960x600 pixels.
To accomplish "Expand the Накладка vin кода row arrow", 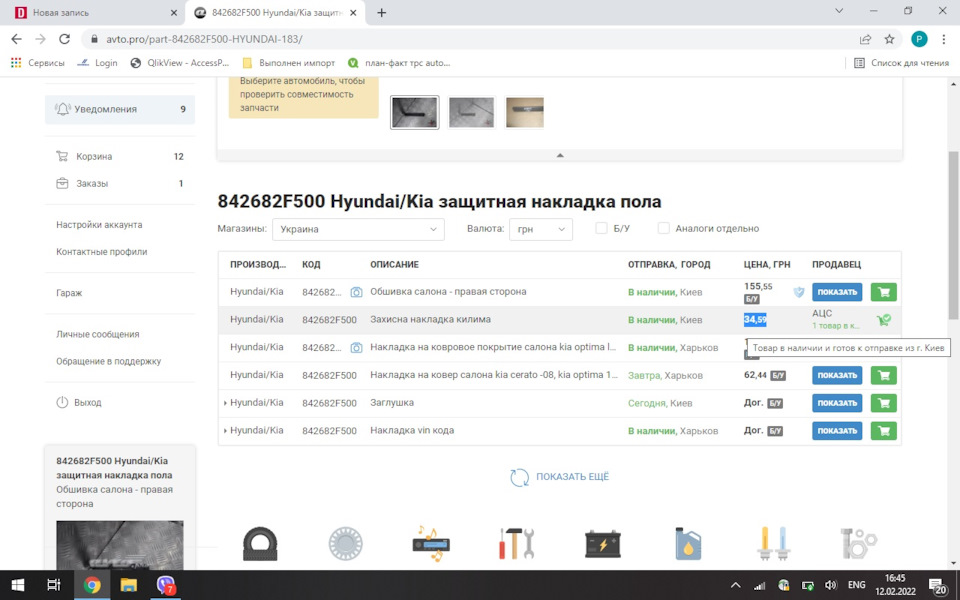I will click(x=225, y=430).
